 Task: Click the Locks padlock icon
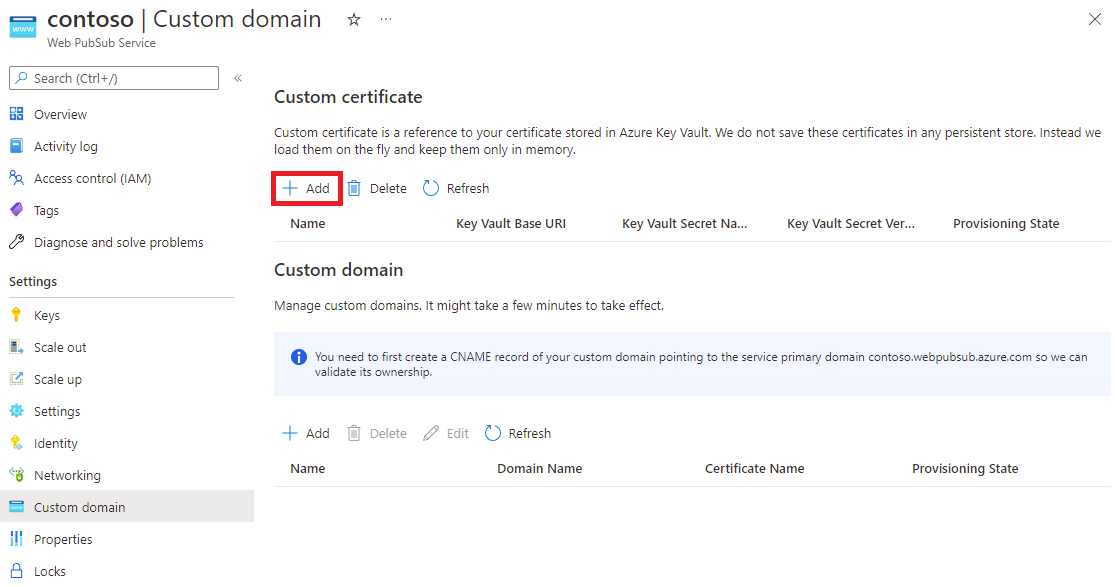click(x=16, y=571)
